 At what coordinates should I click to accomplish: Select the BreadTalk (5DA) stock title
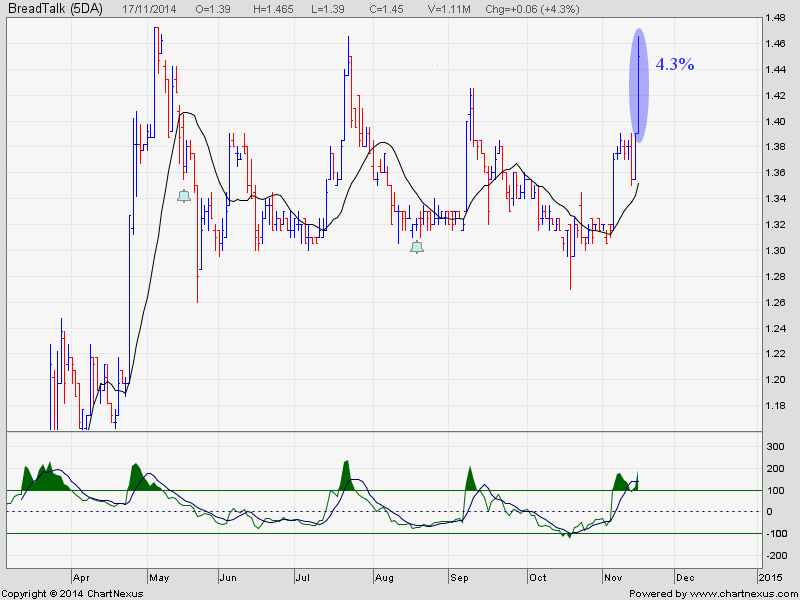[x=56, y=9]
